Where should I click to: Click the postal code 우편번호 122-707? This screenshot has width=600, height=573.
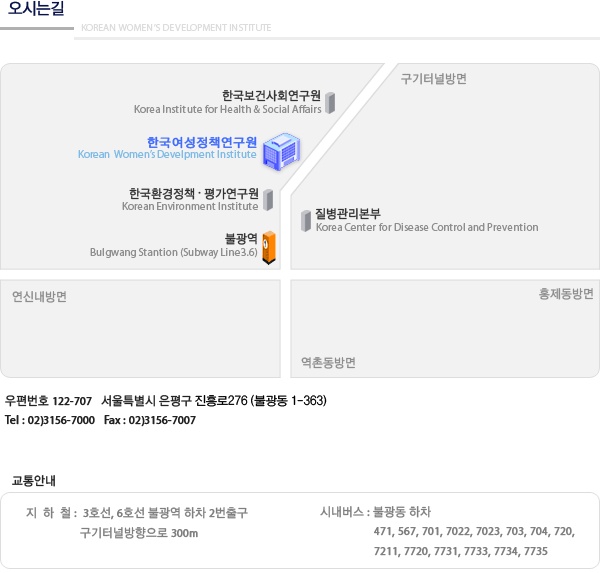click(x=48, y=401)
